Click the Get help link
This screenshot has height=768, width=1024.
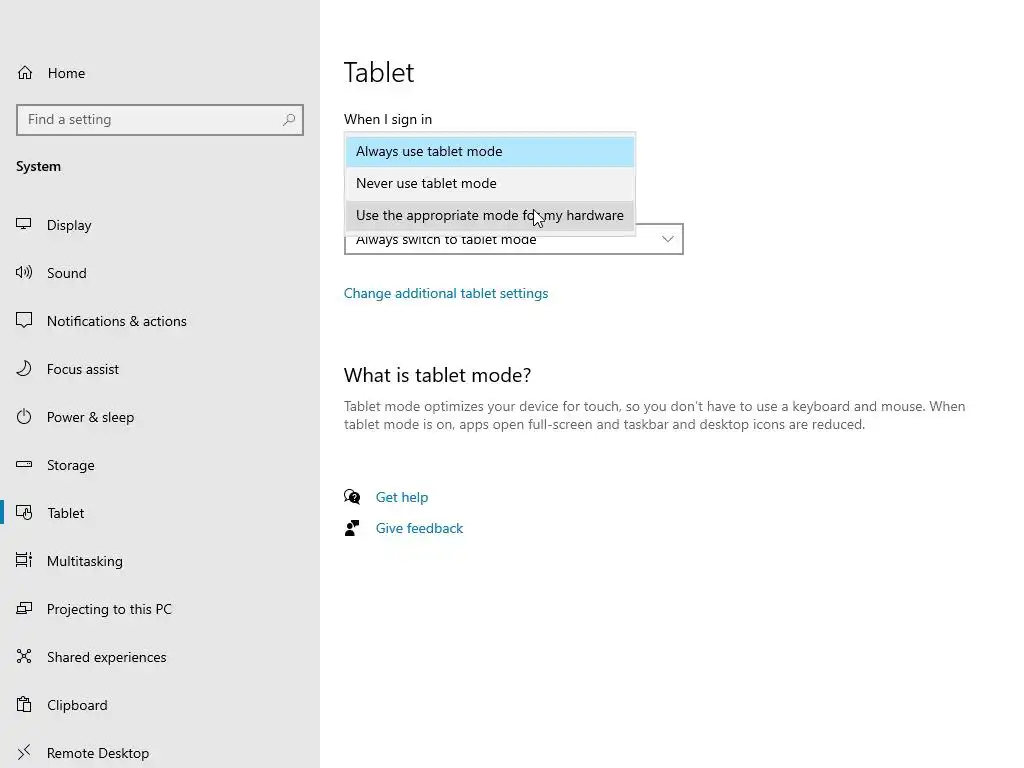(x=402, y=497)
